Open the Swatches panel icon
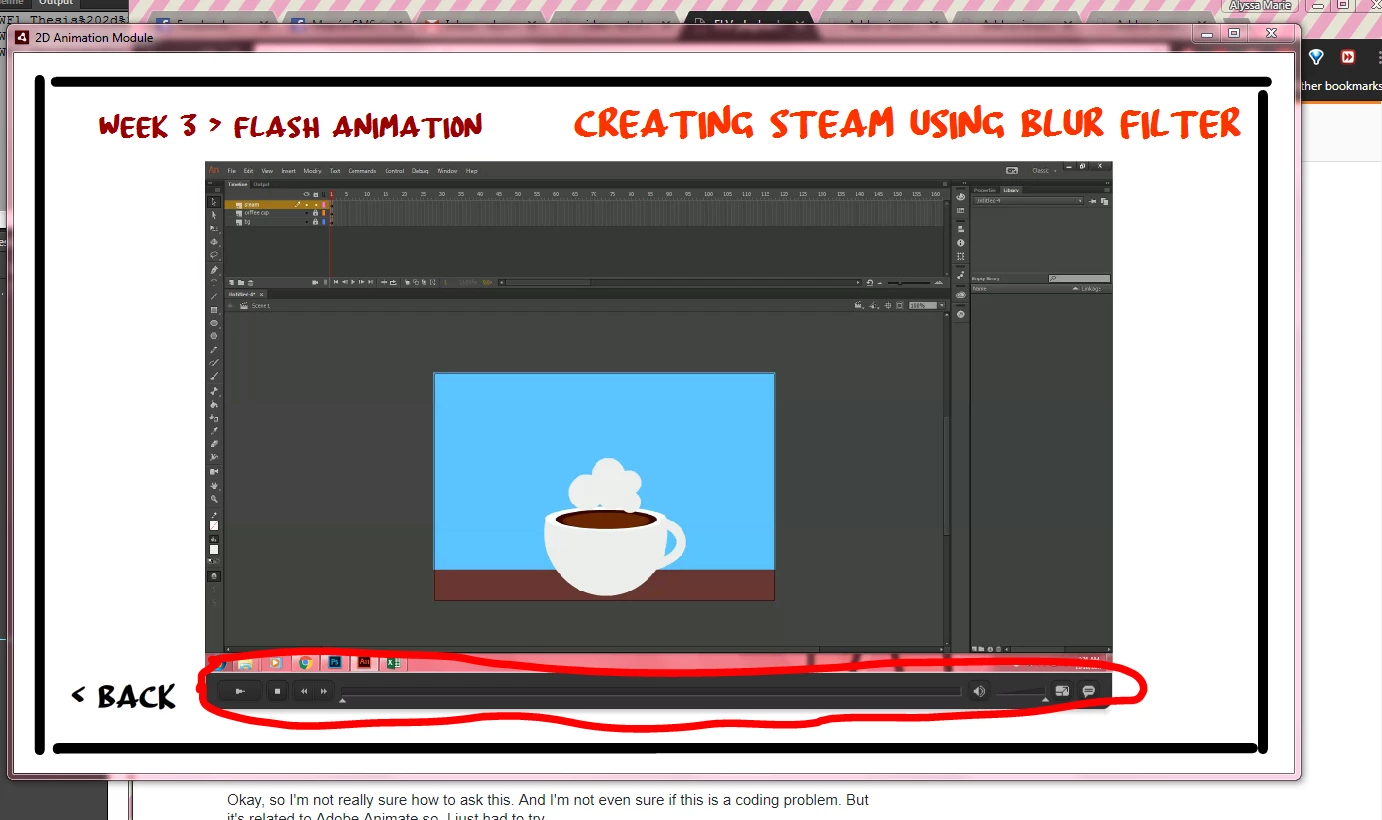Screen dimensions: 1382x820 point(961,211)
